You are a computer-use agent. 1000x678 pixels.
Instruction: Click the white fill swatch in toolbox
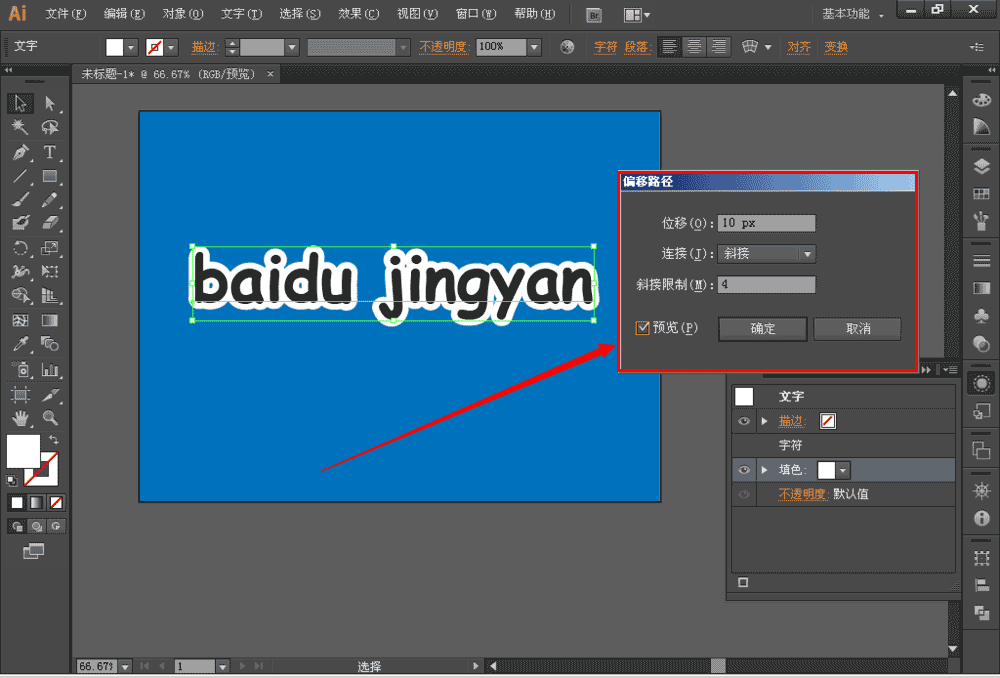23,451
